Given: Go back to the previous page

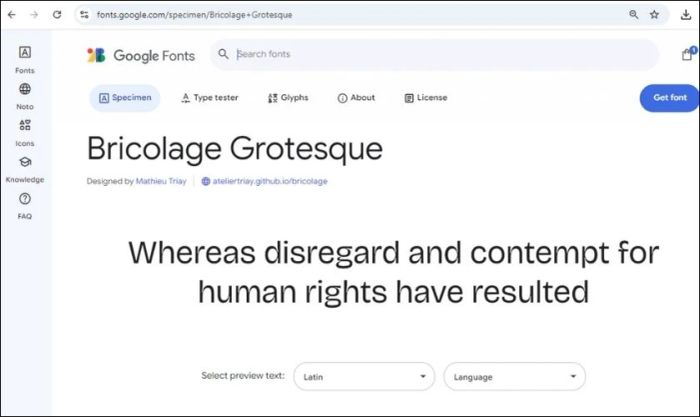Looking at the screenshot, I should (12, 15).
